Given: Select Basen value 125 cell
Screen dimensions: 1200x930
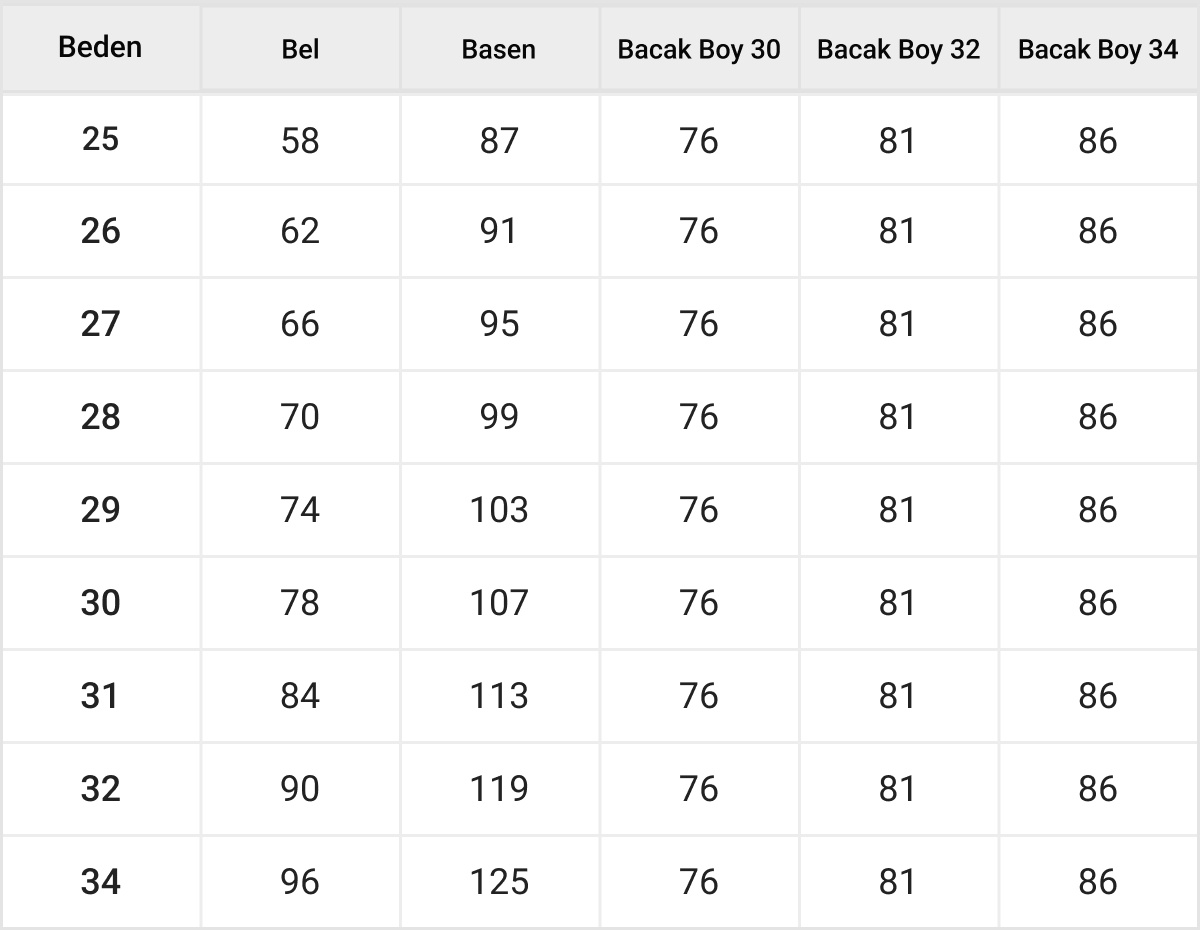Looking at the screenshot, I should (x=499, y=882).
